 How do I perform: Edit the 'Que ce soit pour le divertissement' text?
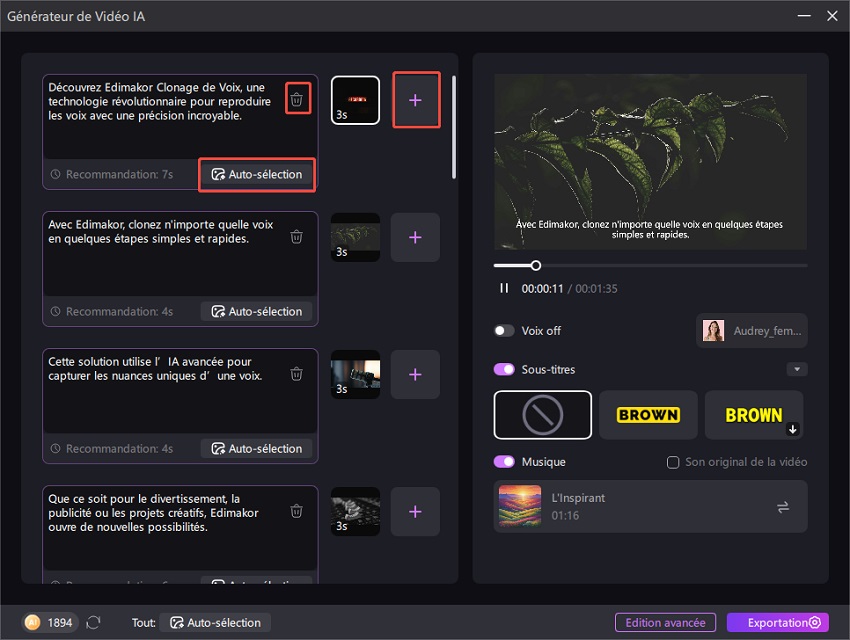(x=153, y=513)
